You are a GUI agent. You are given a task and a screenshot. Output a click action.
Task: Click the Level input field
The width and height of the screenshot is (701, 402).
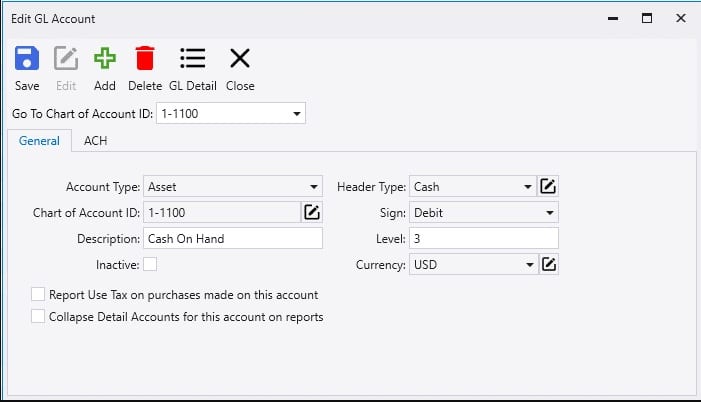click(x=484, y=238)
